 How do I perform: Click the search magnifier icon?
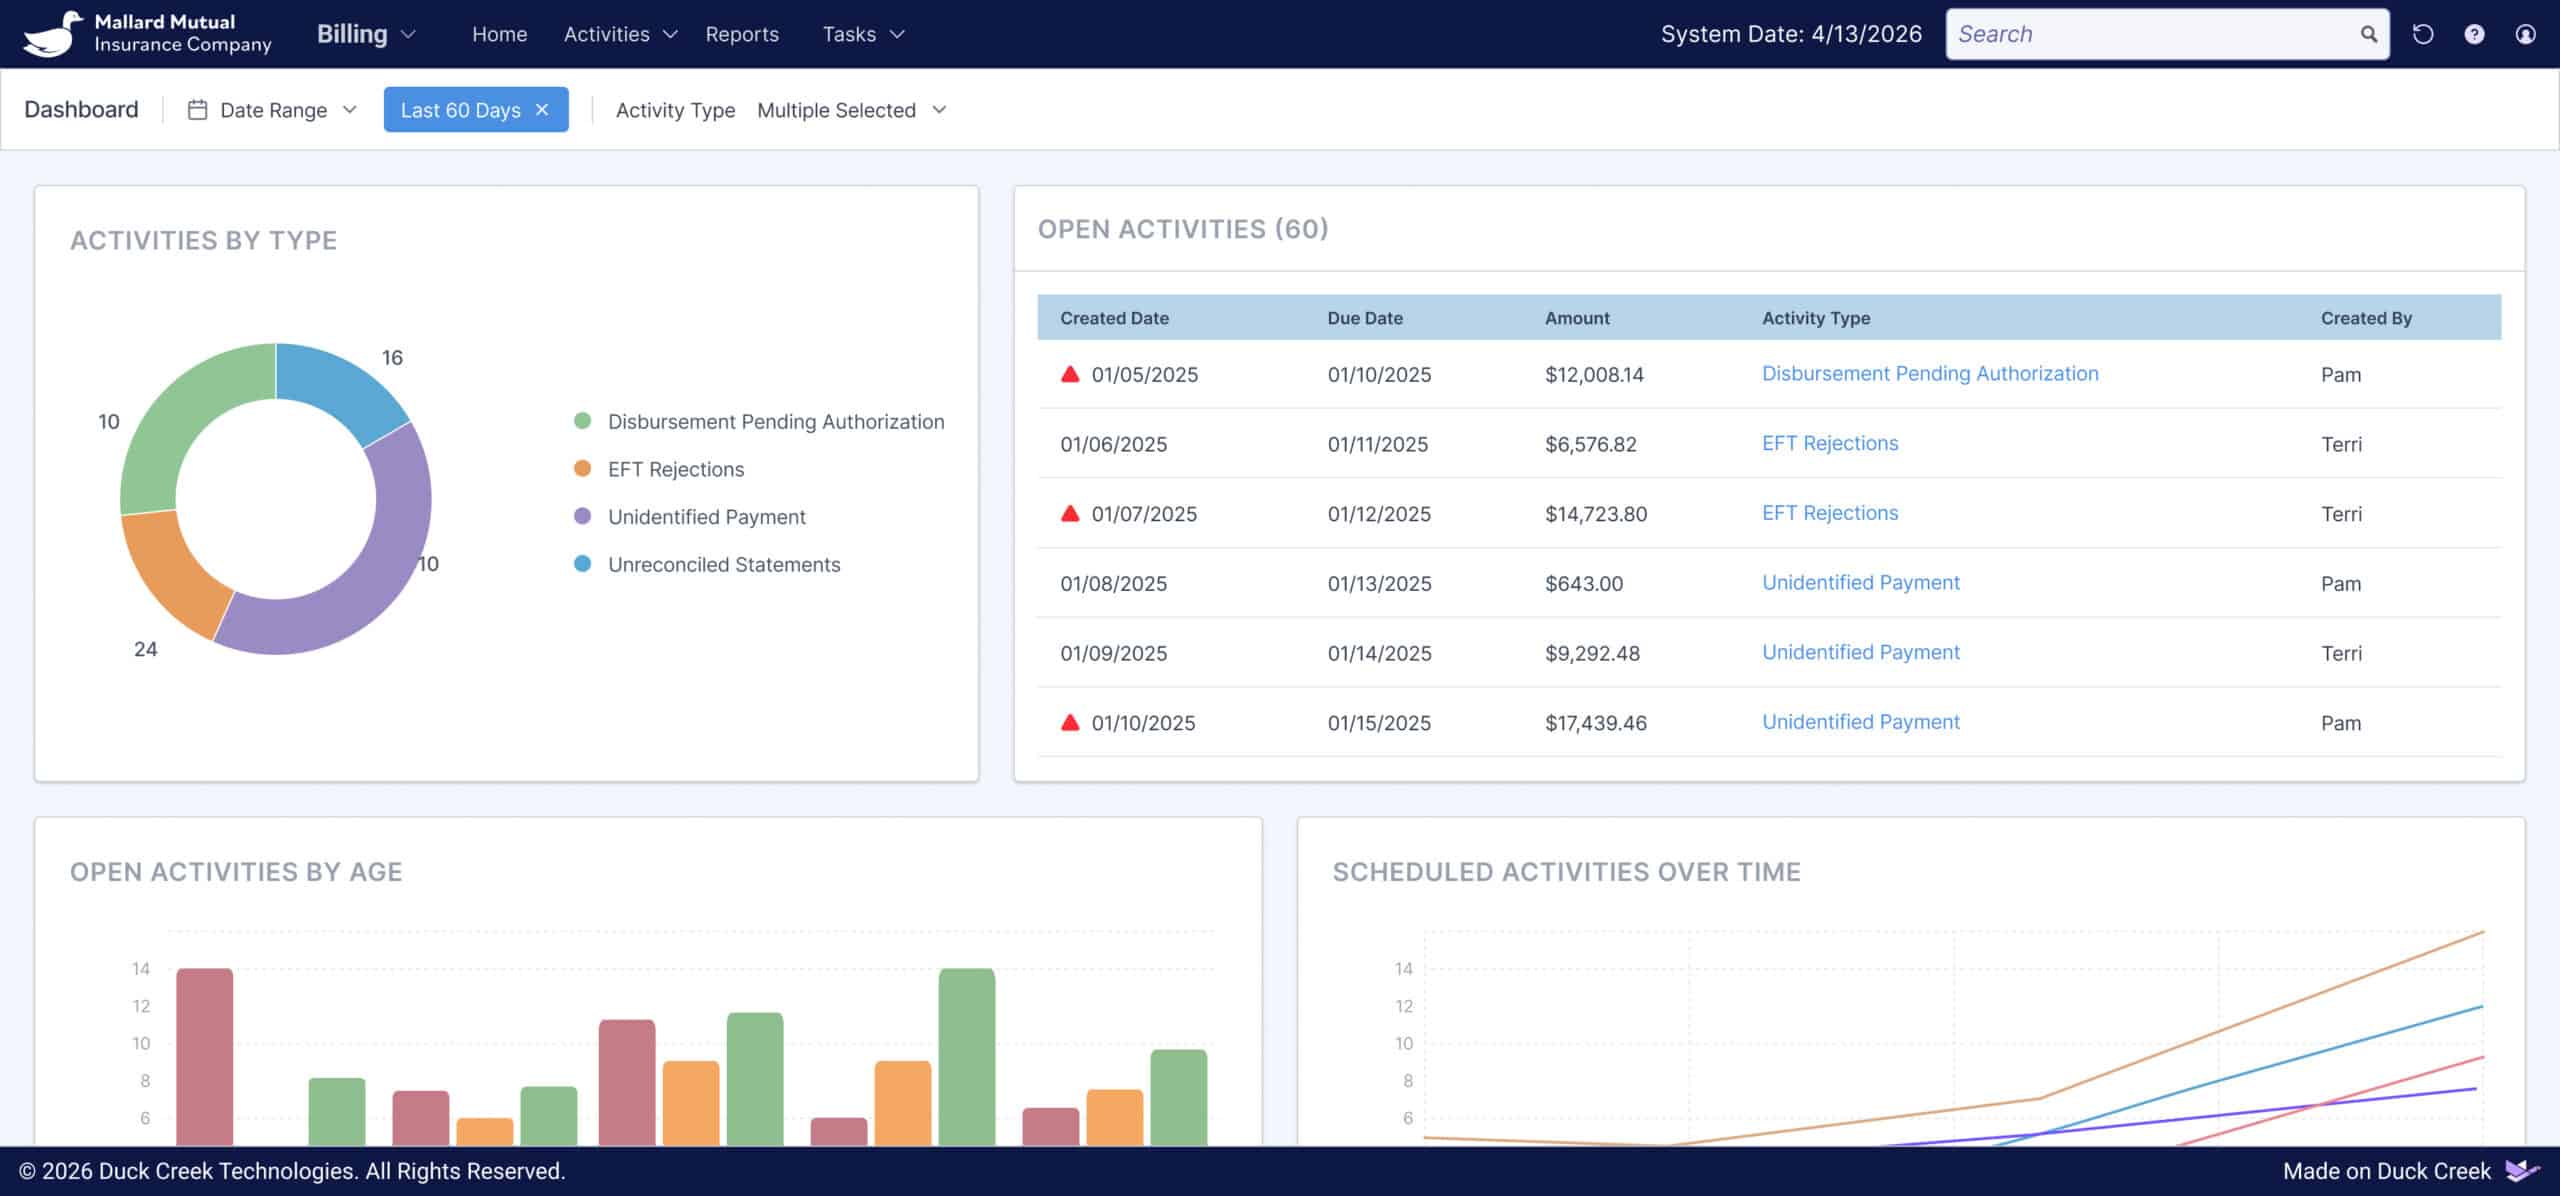tap(2368, 34)
